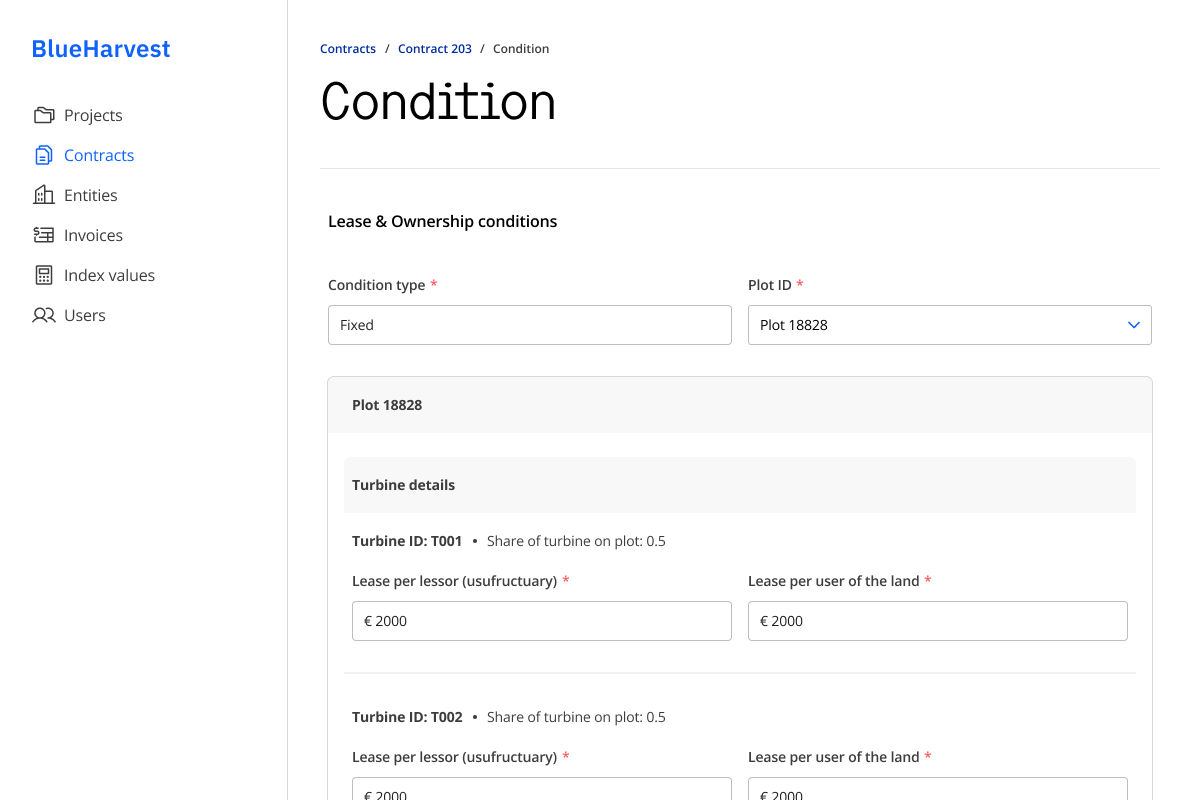Click the BlueHarvest logo
Viewport: 1200px width, 800px height.
click(101, 49)
